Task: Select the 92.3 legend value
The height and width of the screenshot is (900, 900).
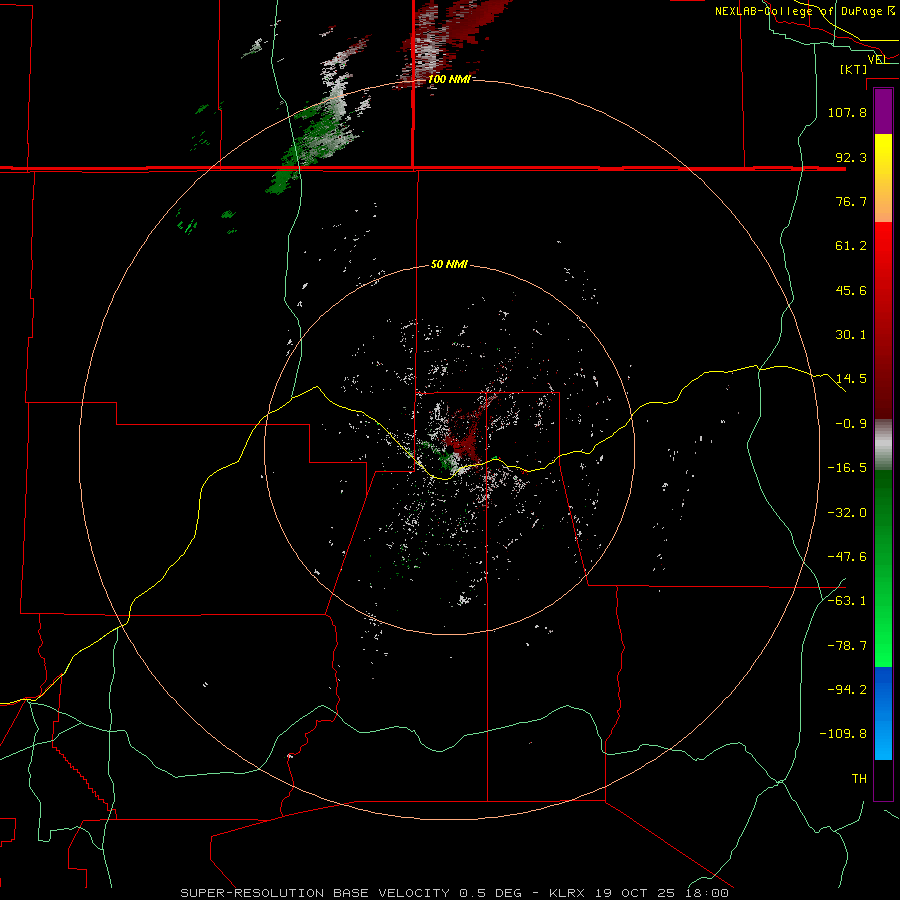Action: click(851, 157)
